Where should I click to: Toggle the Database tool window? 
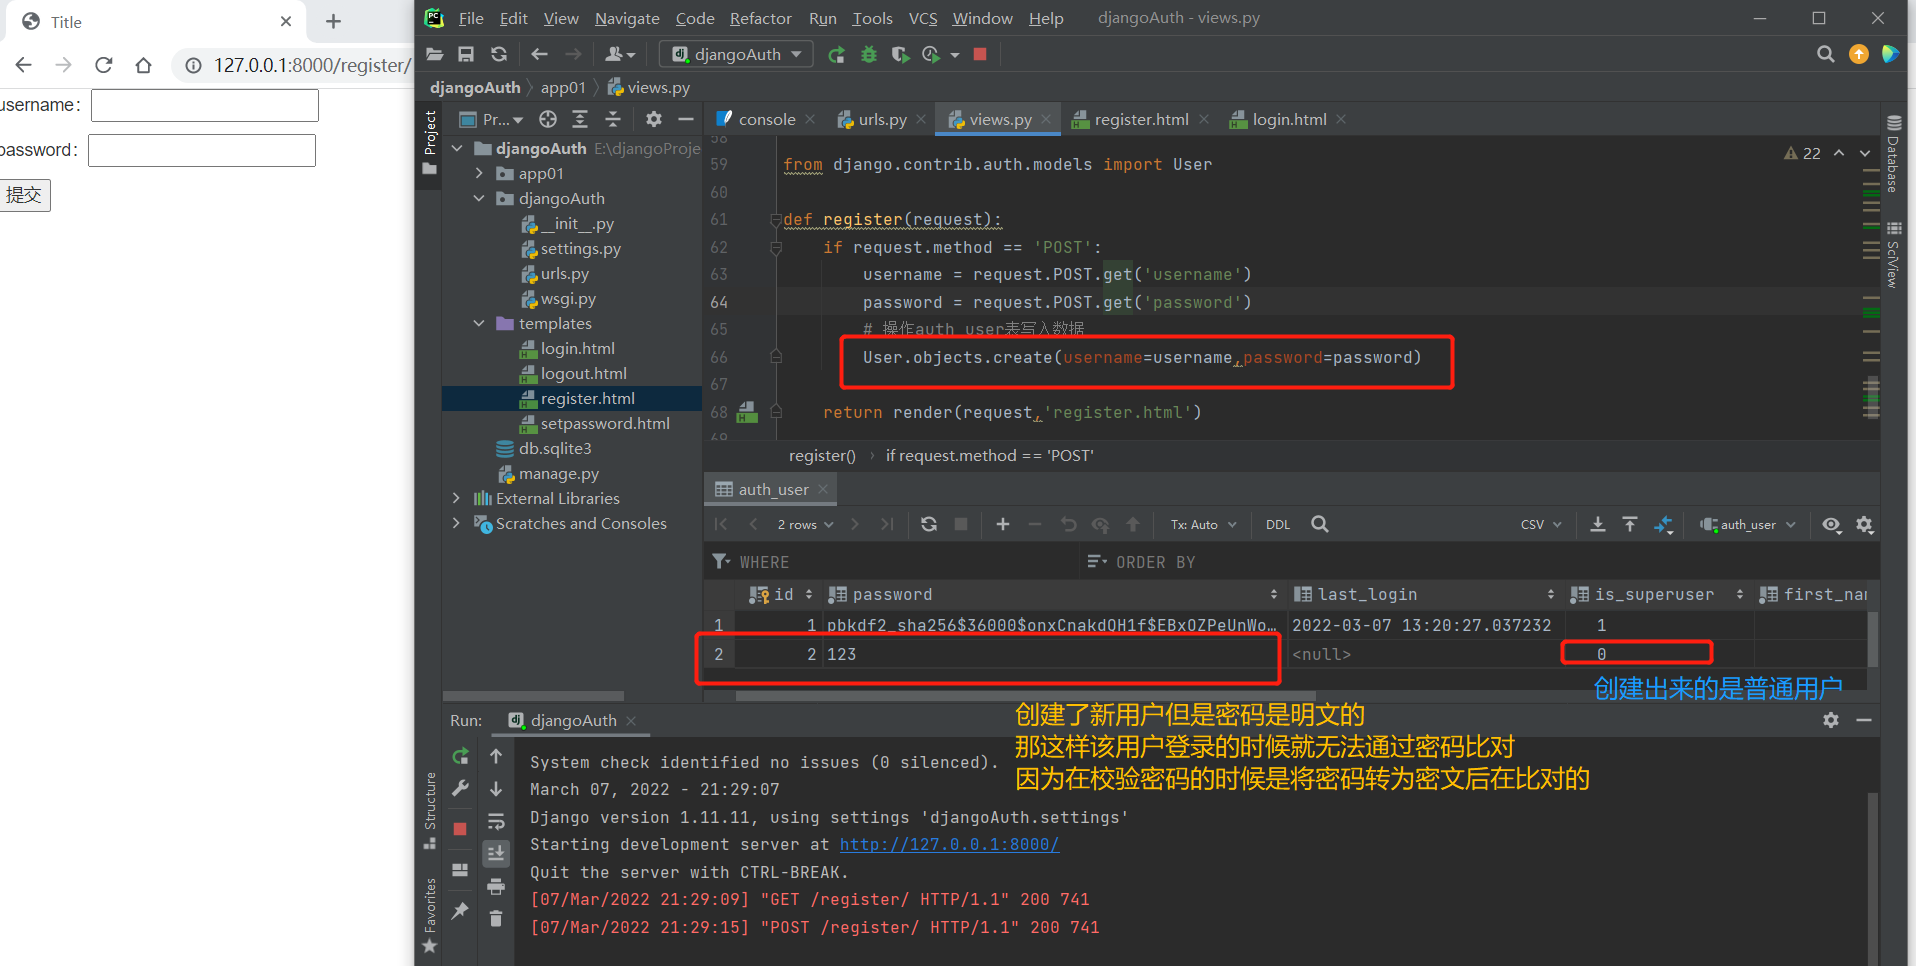[1893, 154]
